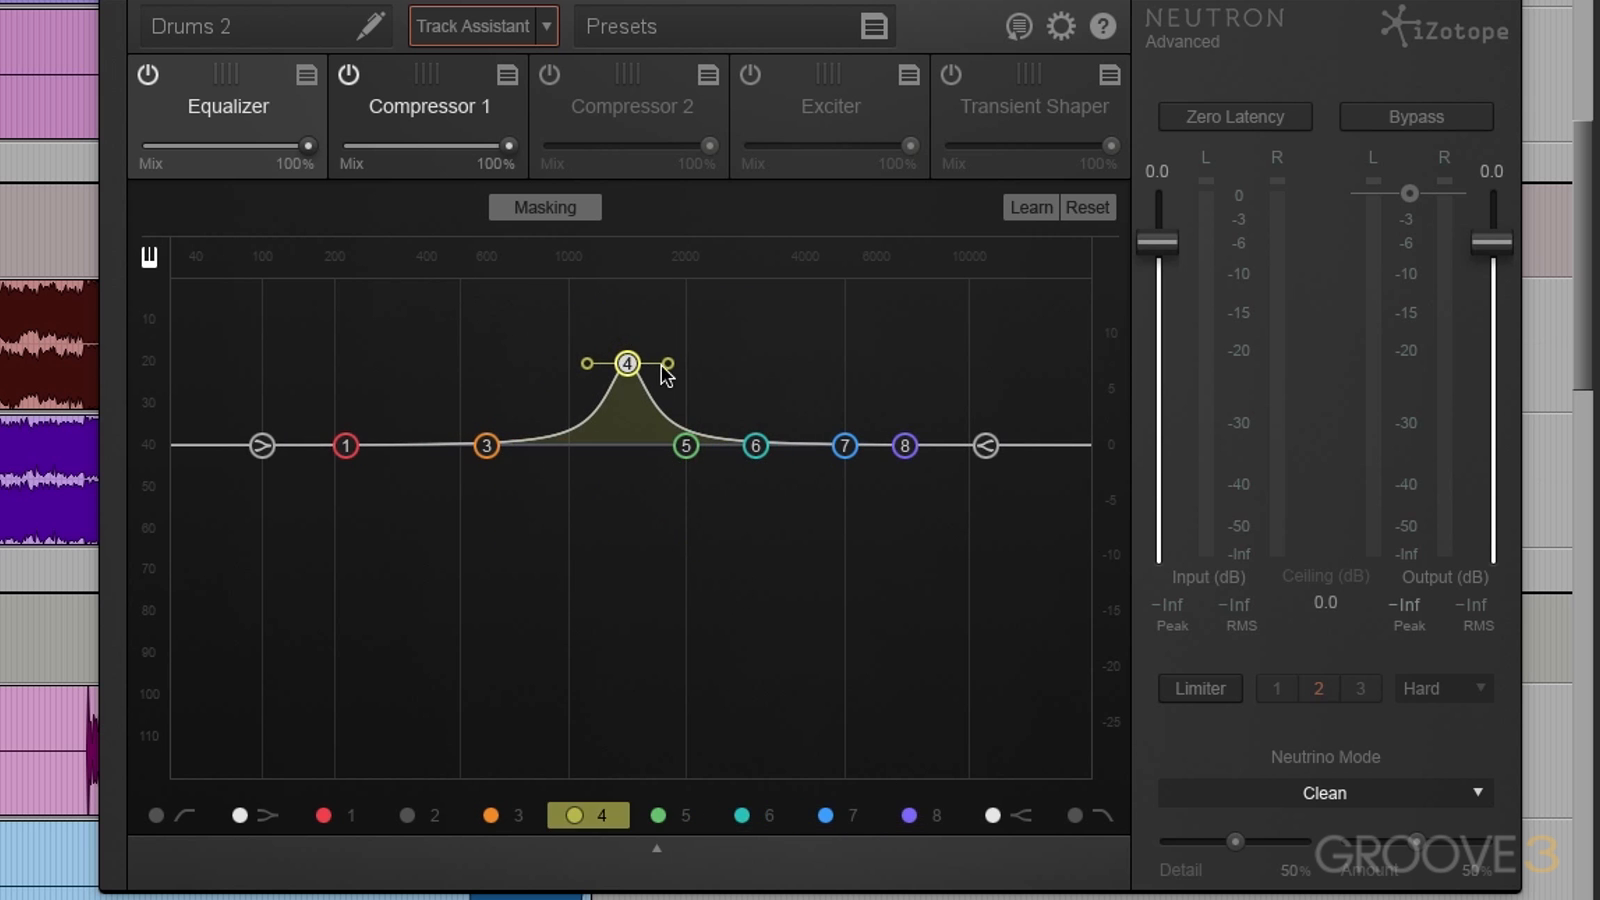Enable the Exciter module power button

(x=750, y=75)
